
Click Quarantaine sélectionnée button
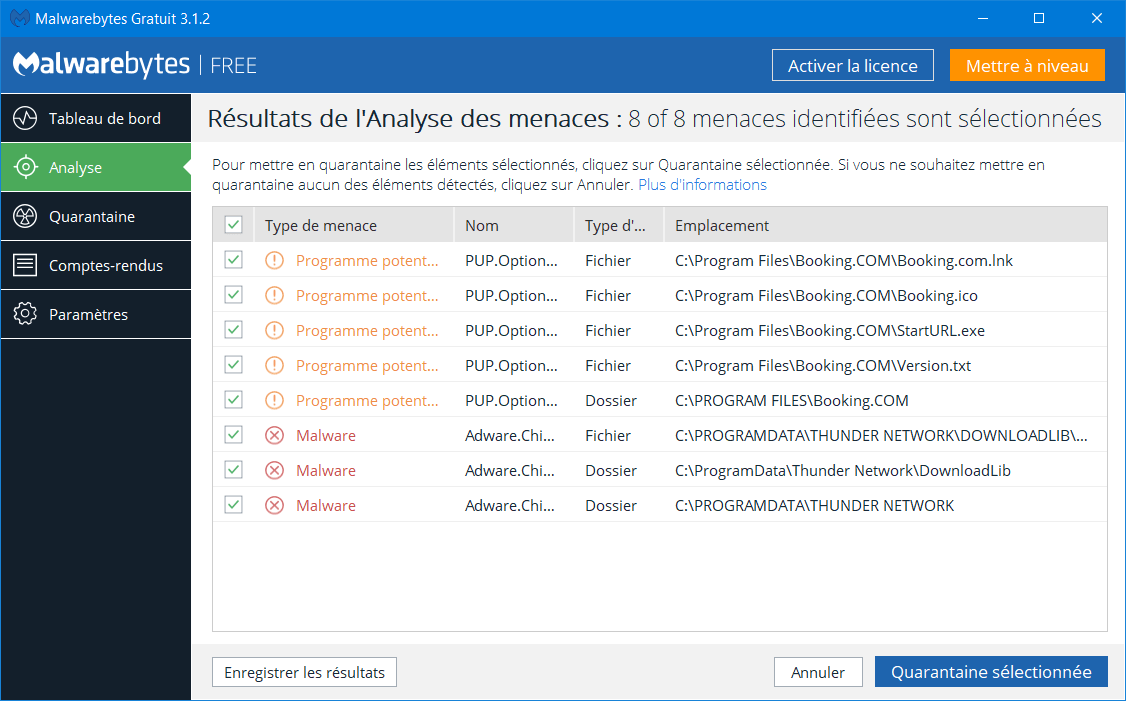(x=991, y=672)
